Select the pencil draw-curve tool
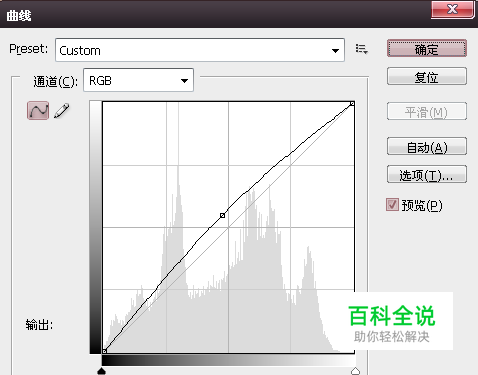 coord(62,111)
